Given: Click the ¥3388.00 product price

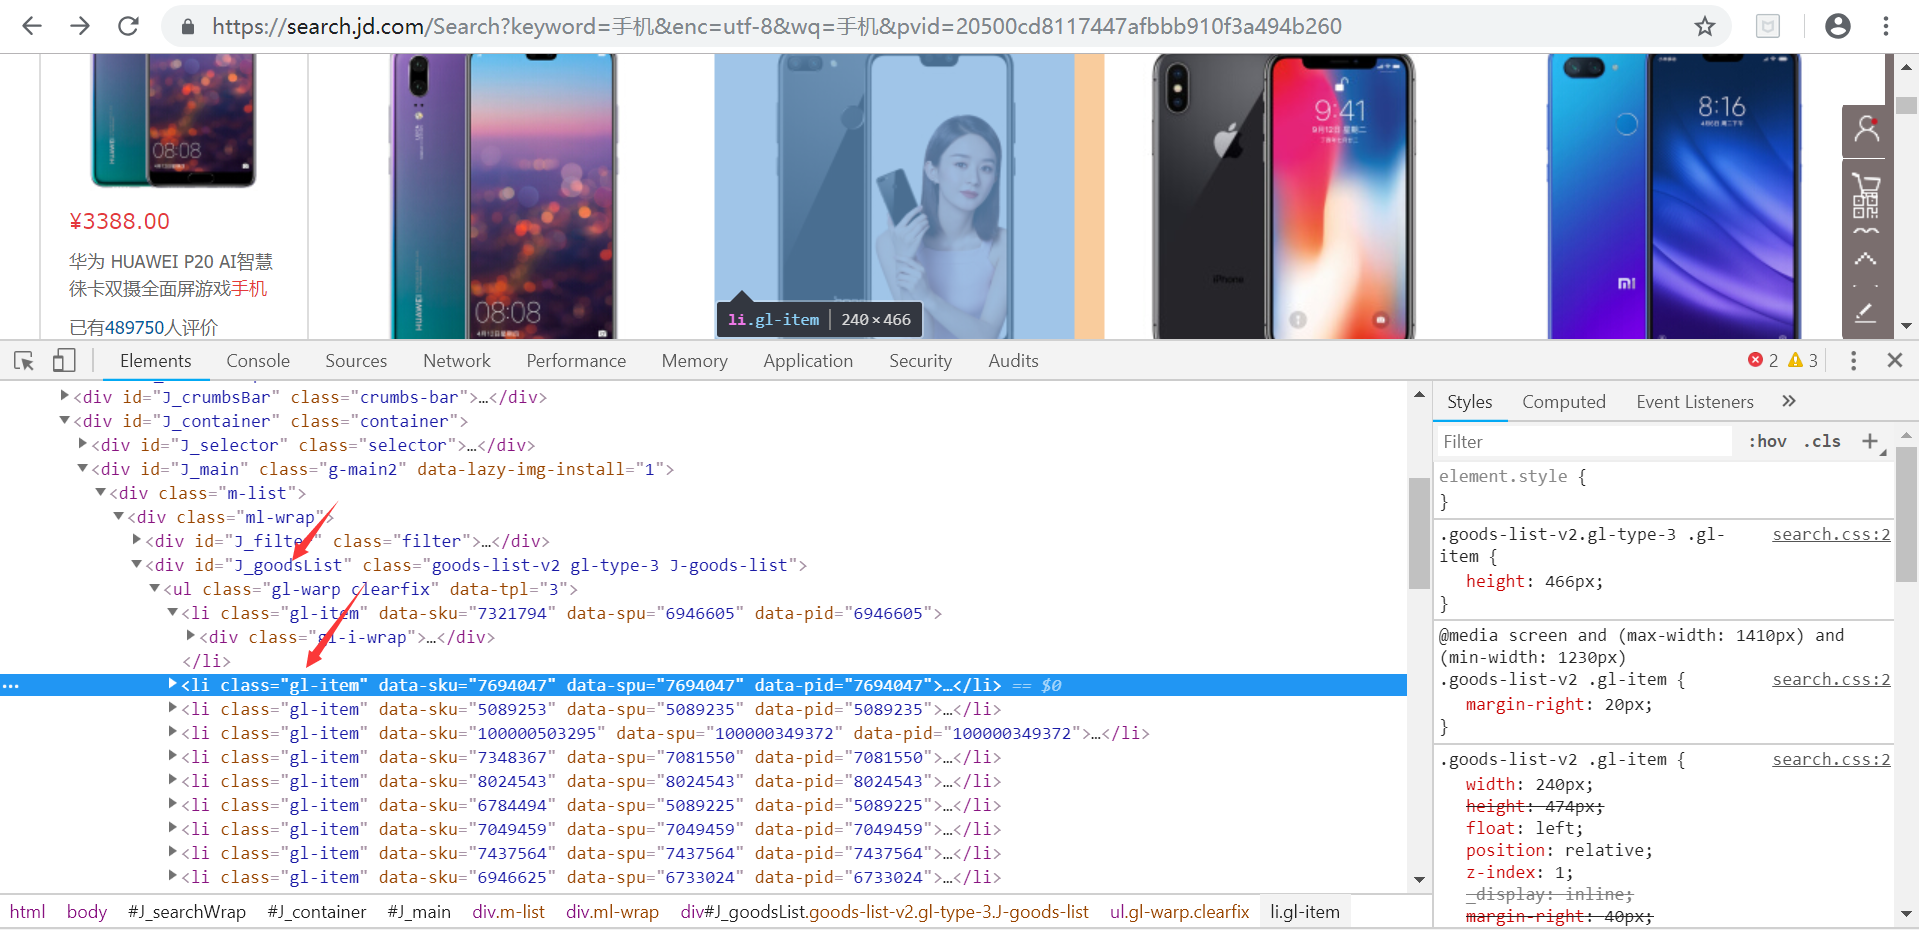Looking at the screenshot, I should (119, 221).
